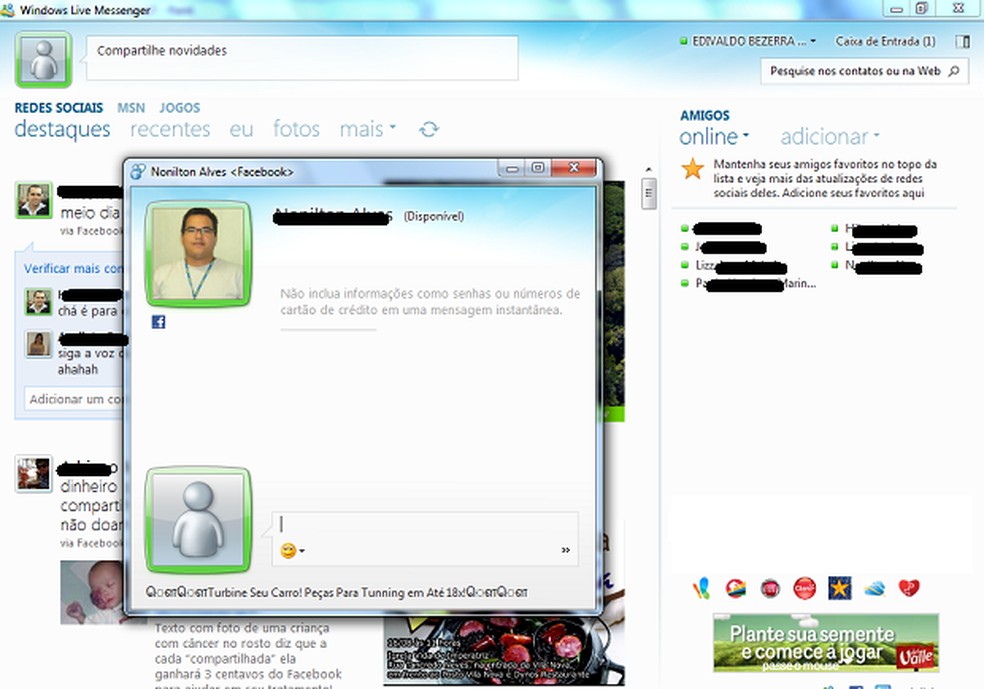The height and width of the screenshot is (689, 984).
Task: Select the contact ending in 'Marin...'
Action: (x=749, y=284)
